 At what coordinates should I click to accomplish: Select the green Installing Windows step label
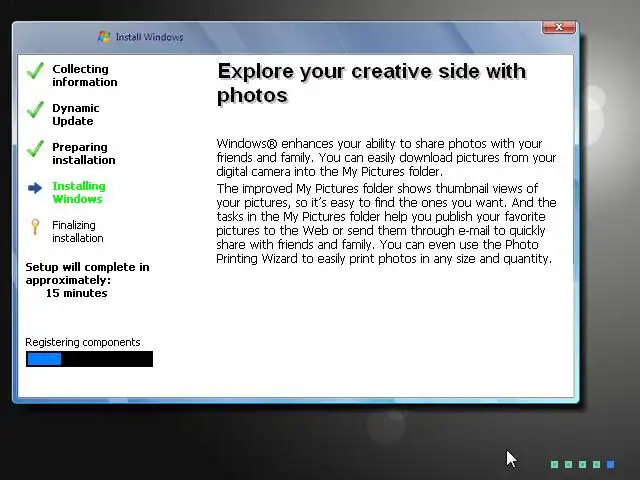[x=79, y=193]
